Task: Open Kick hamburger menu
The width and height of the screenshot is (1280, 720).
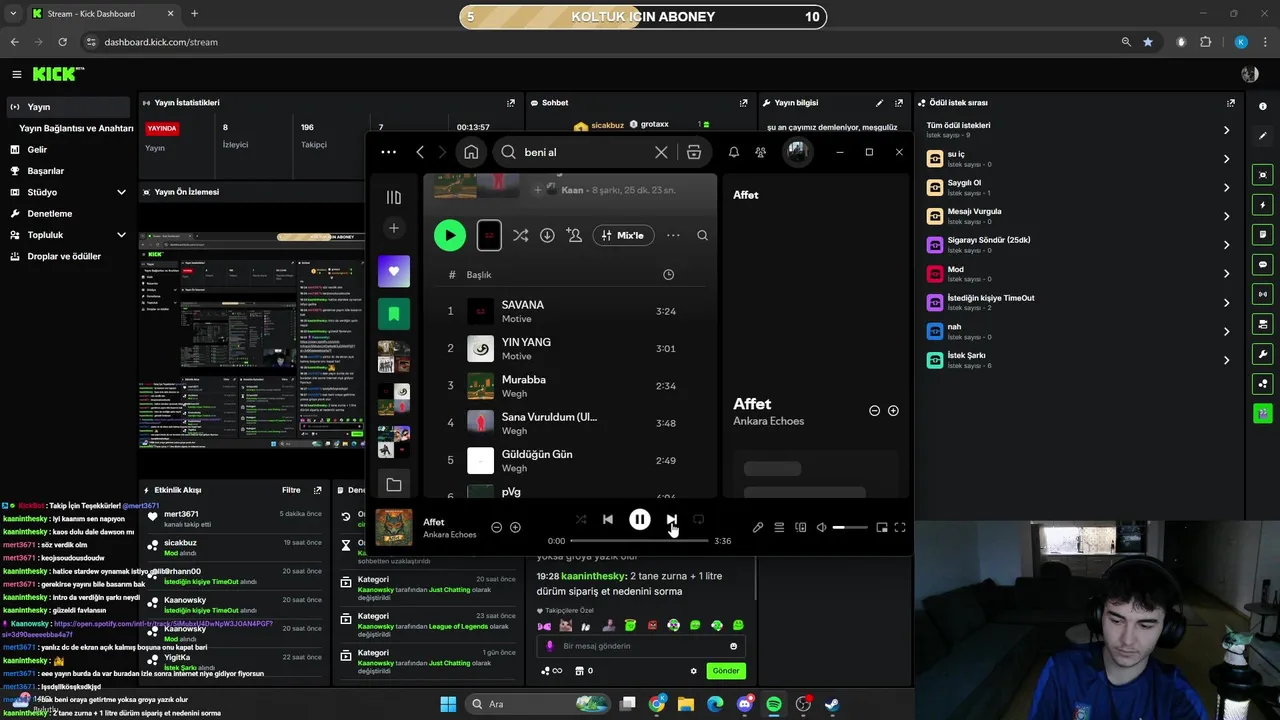Action: pos(16,74)
